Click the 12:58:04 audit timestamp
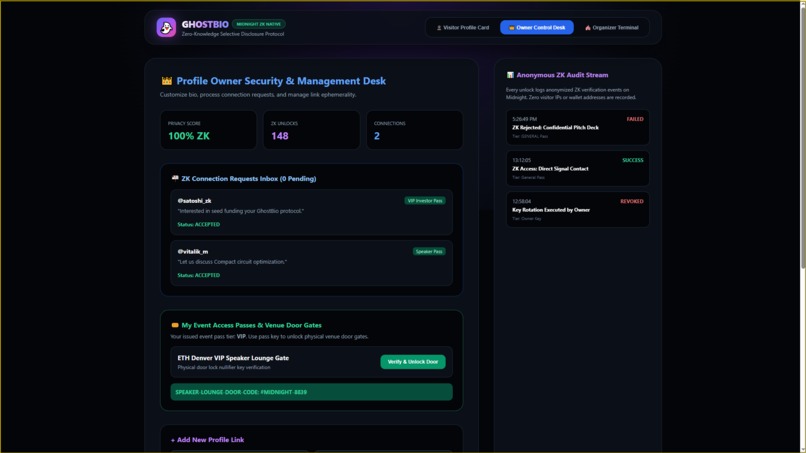Screen dimensions: 806x453 click(521, 202)
